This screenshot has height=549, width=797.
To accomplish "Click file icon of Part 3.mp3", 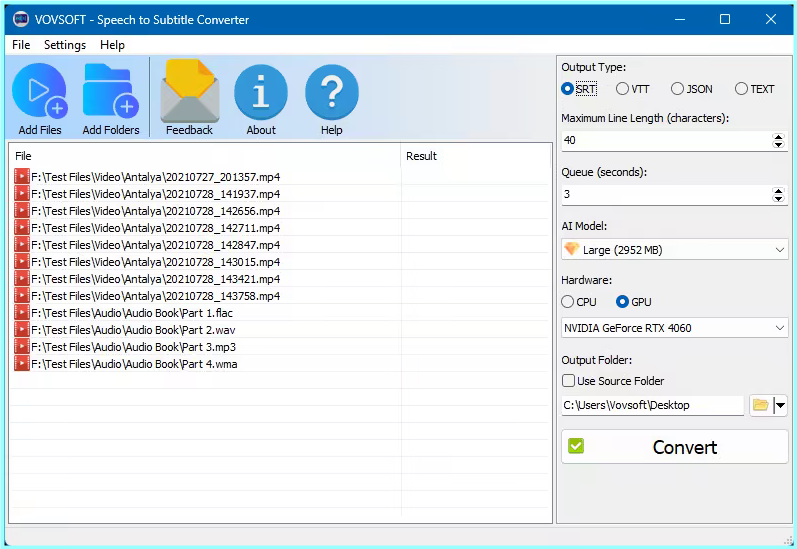I will (22, 347).
